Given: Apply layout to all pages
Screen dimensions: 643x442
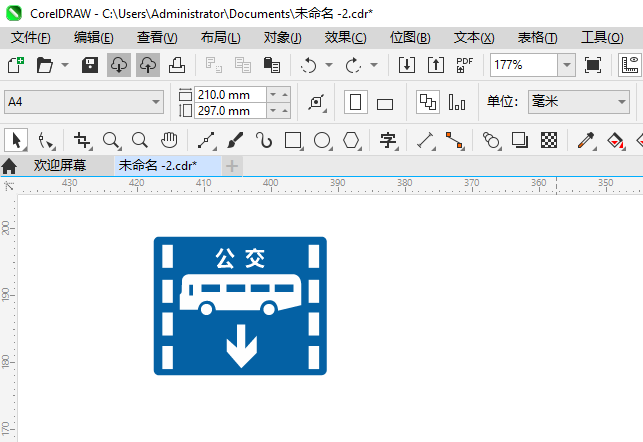Looking at the screenshot, I should pyautogui.click(x=428, y=102).
